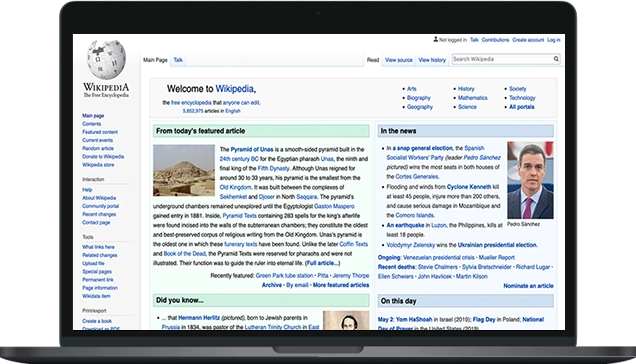Click More featured articles
636x364 pixels.
341,285
